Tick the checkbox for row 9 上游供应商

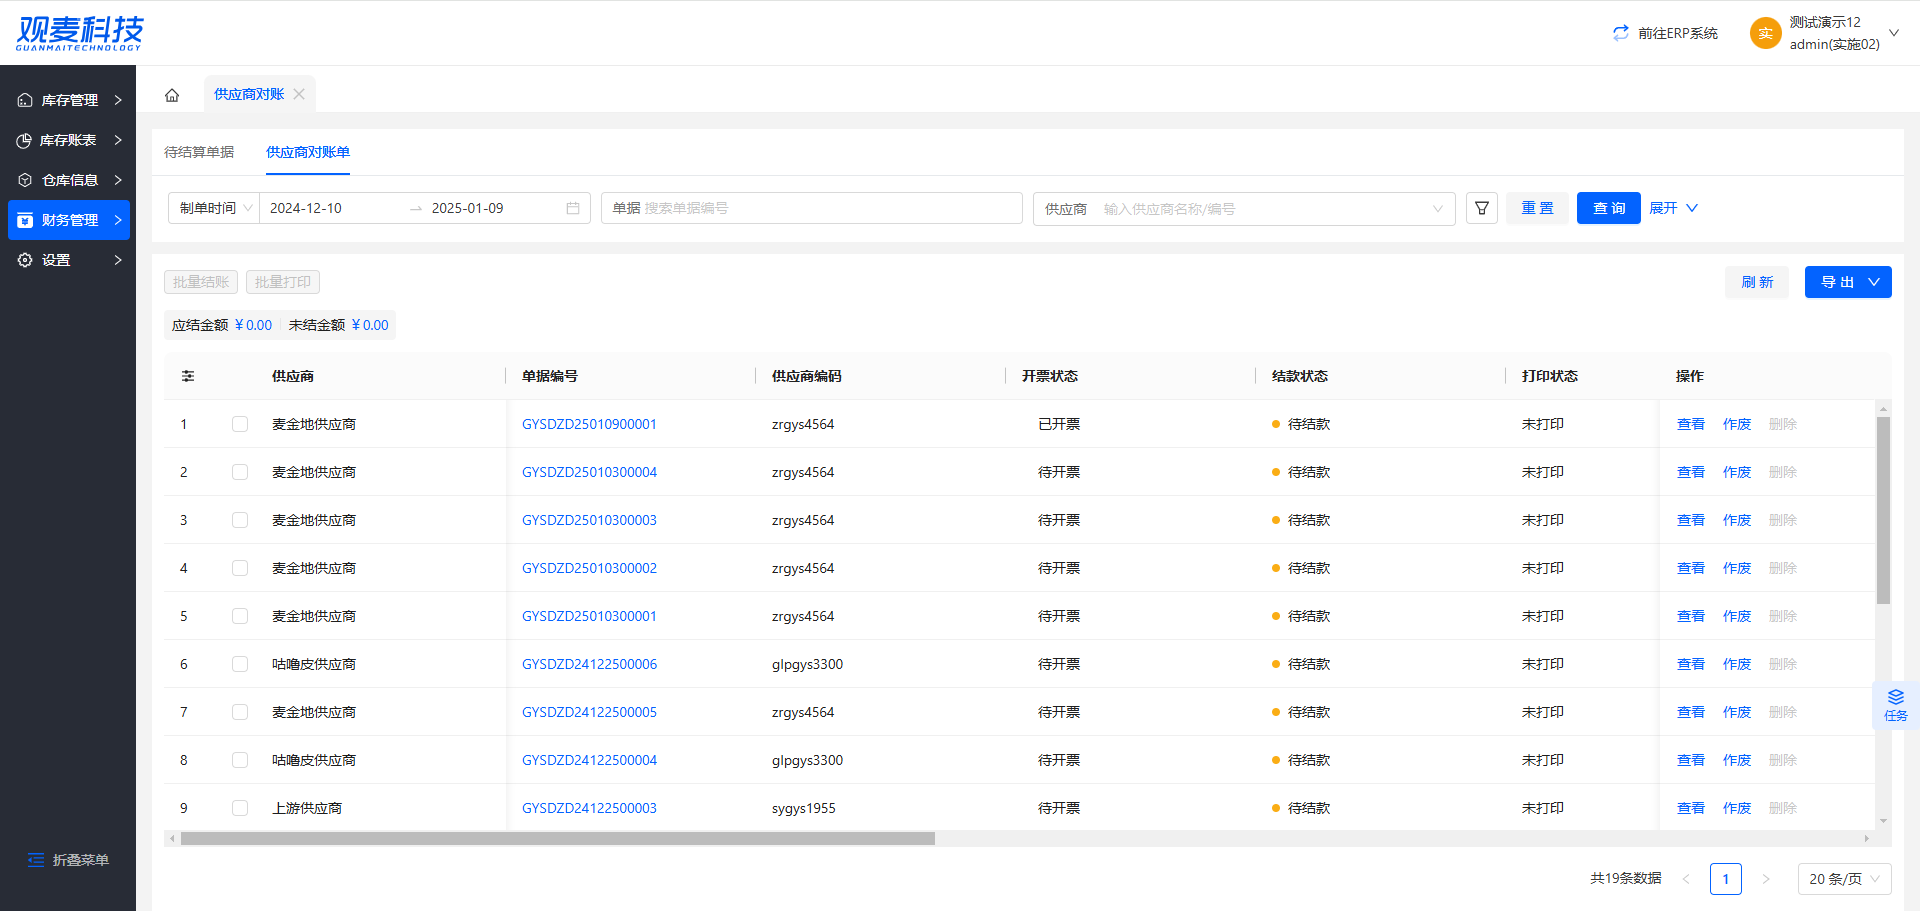[x=240, y=808]
